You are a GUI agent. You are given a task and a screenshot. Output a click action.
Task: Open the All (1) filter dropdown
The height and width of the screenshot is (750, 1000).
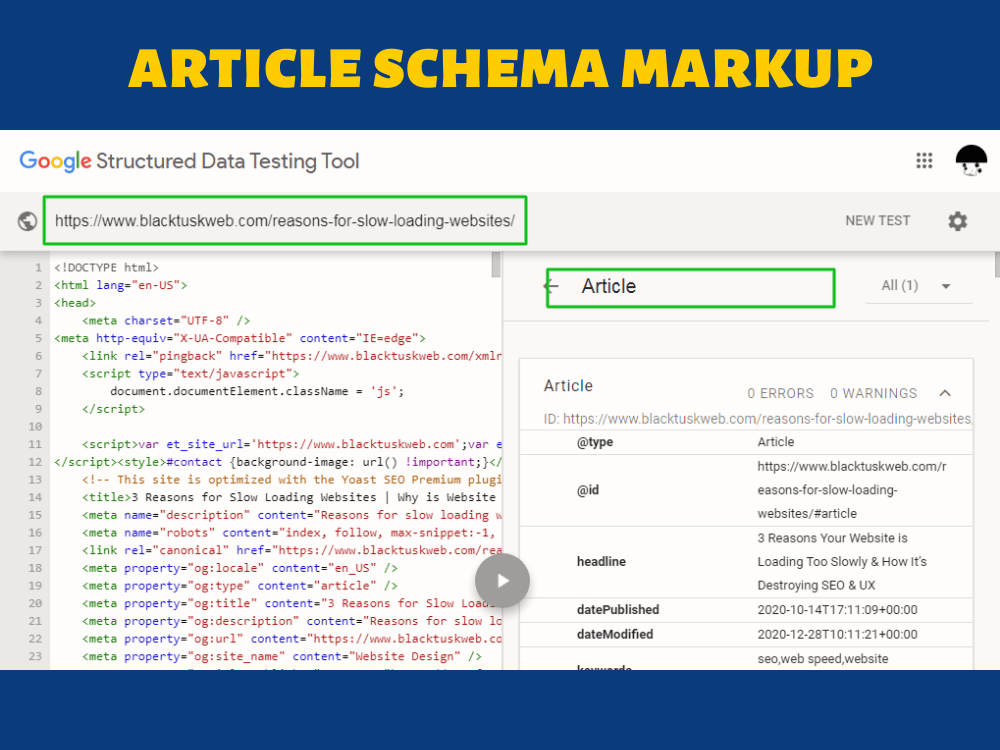[916, 286]
